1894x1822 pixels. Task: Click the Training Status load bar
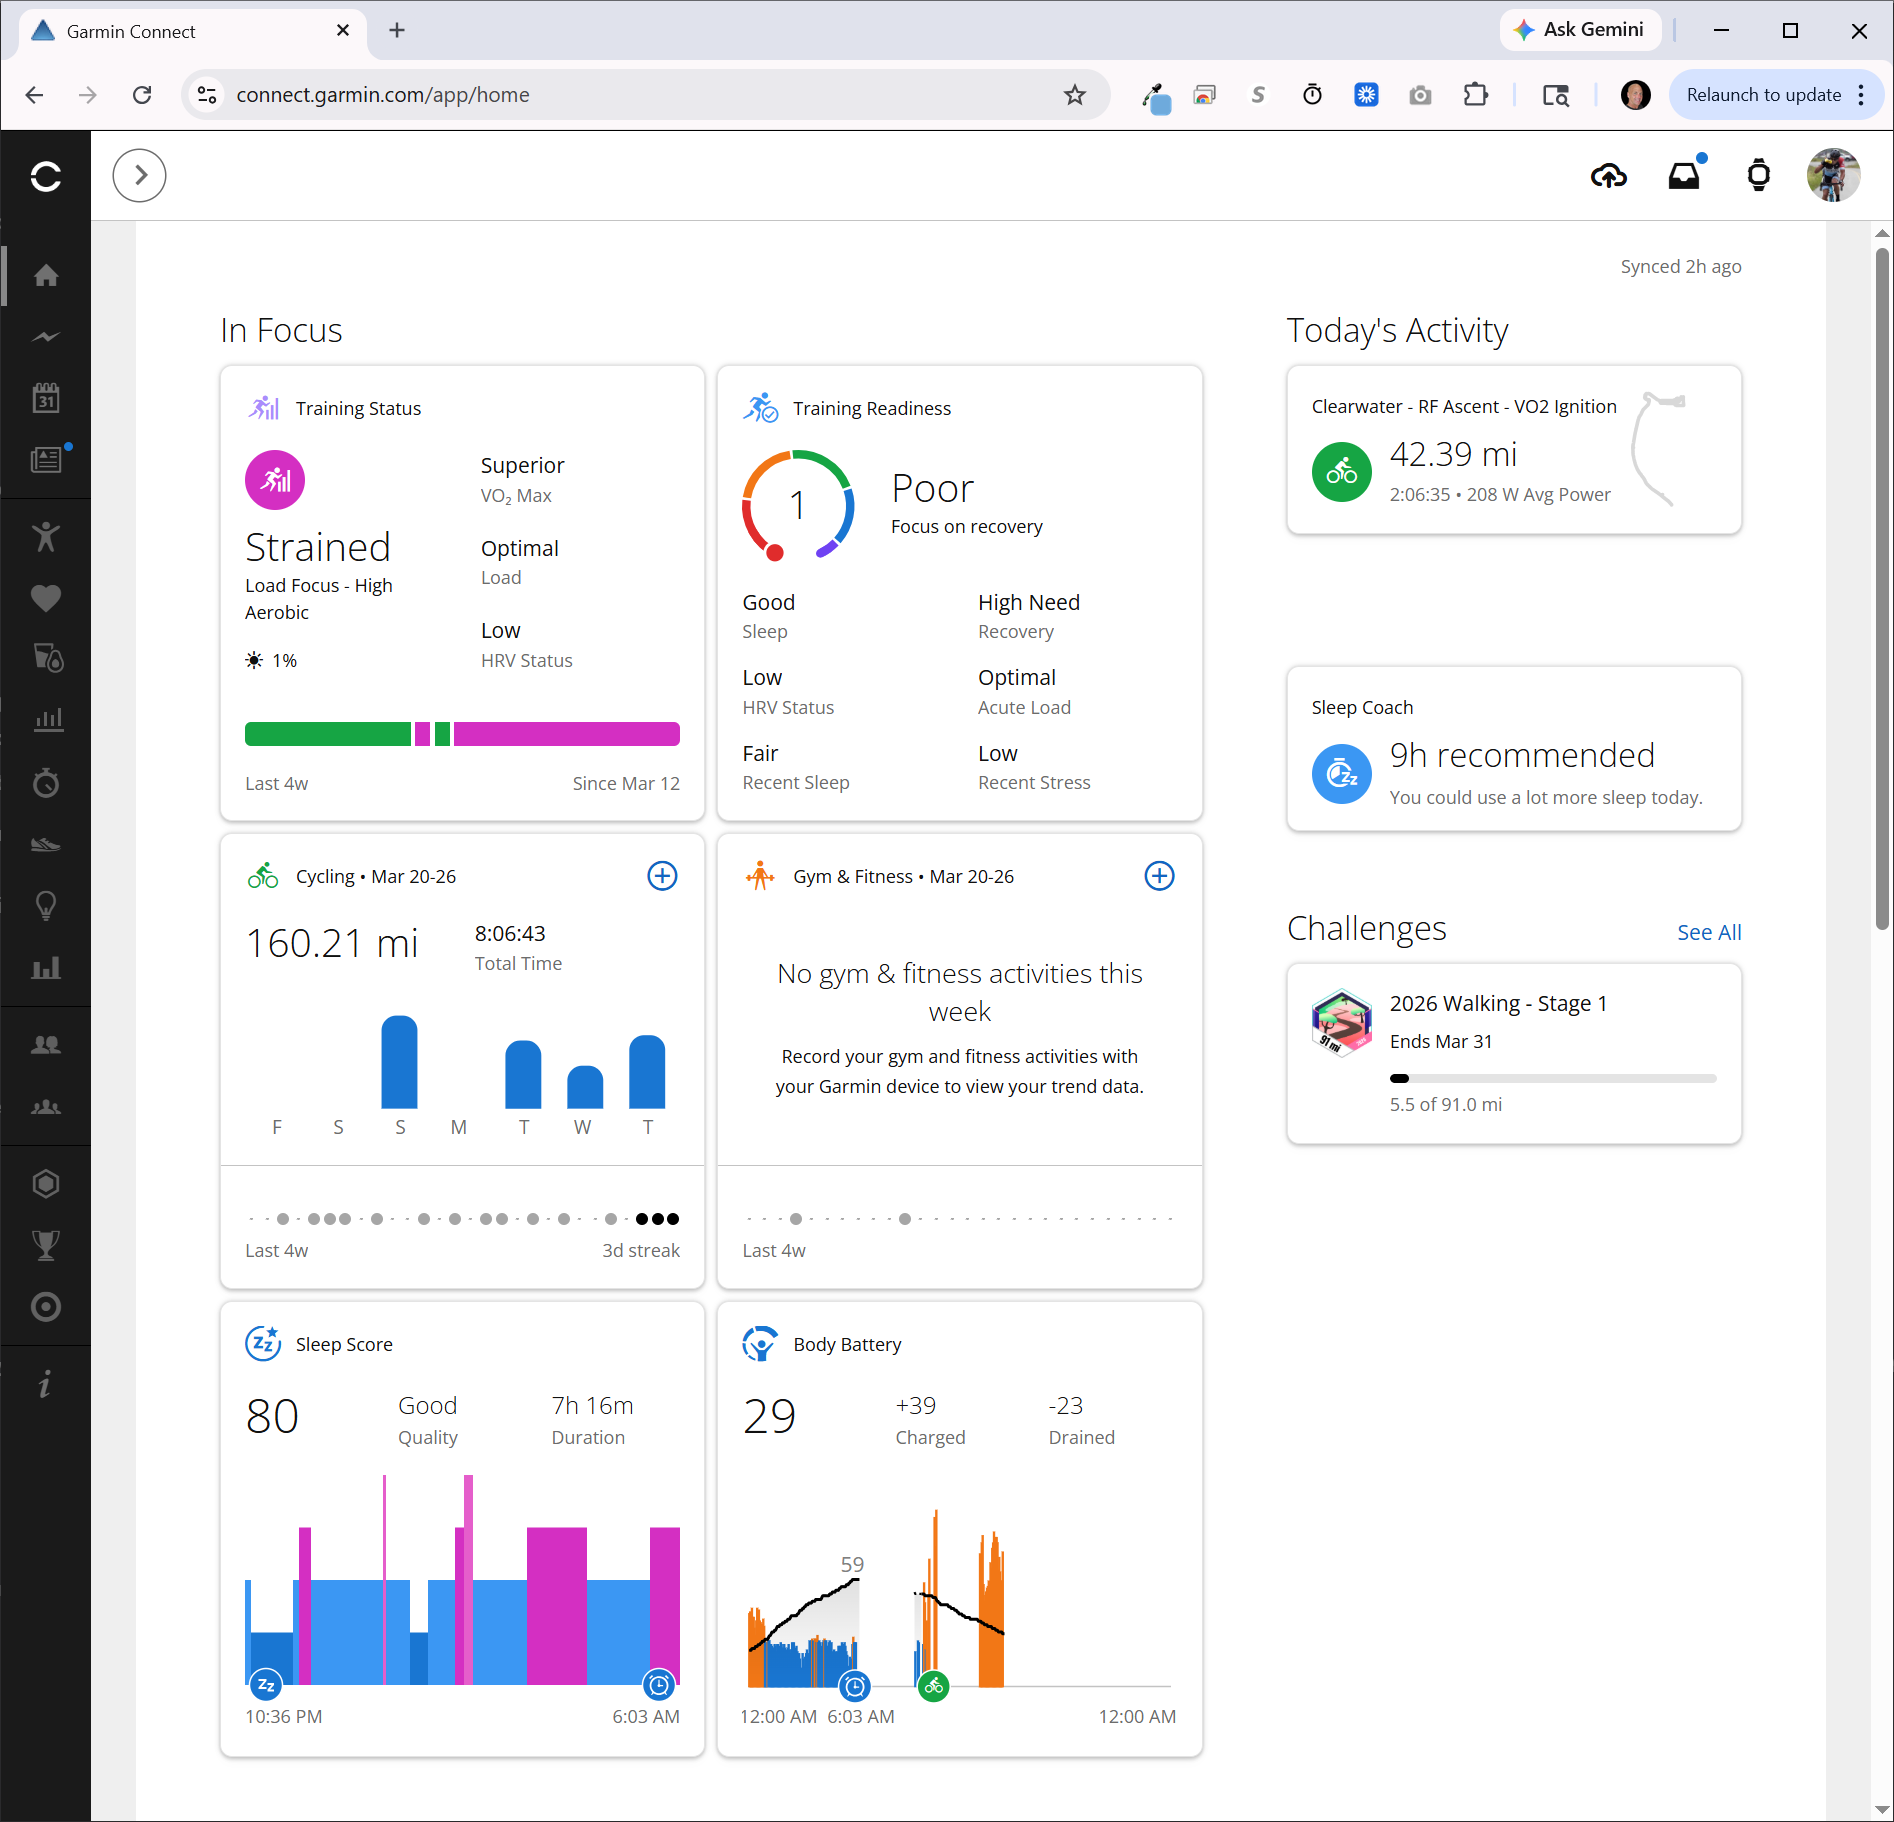462,734
